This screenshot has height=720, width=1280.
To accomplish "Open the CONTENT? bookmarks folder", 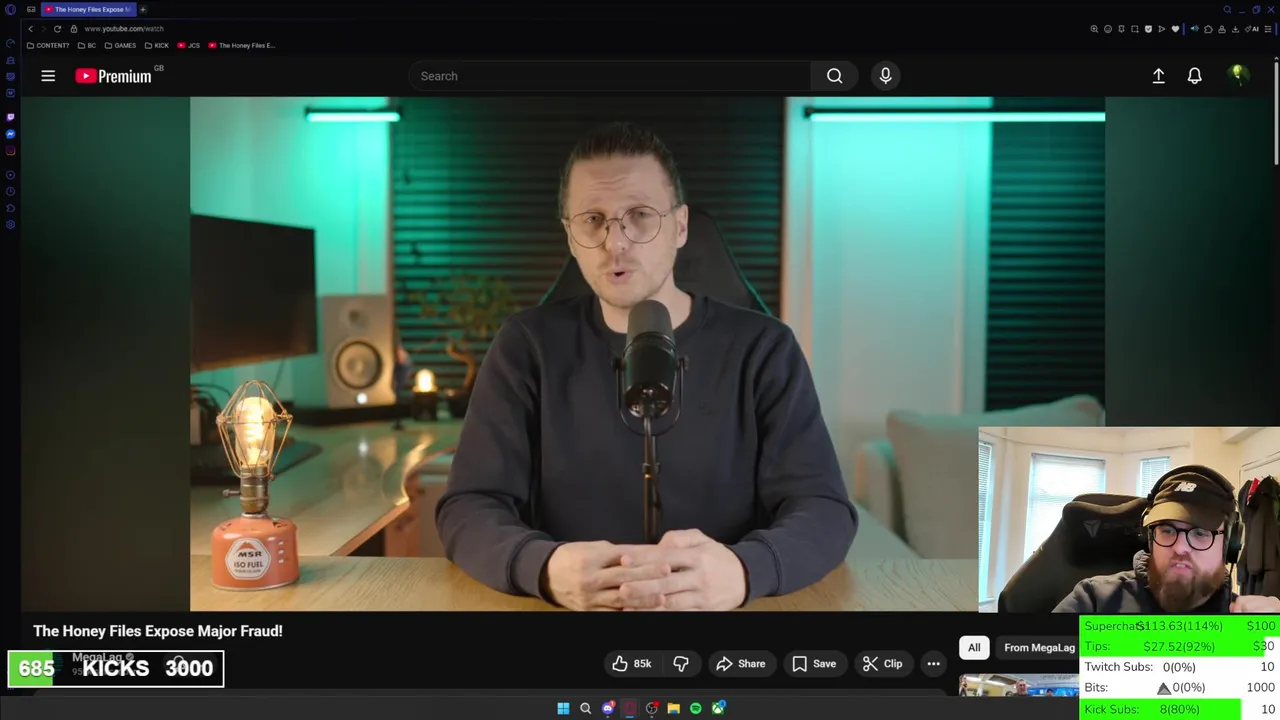I will [x=48, y=45].
